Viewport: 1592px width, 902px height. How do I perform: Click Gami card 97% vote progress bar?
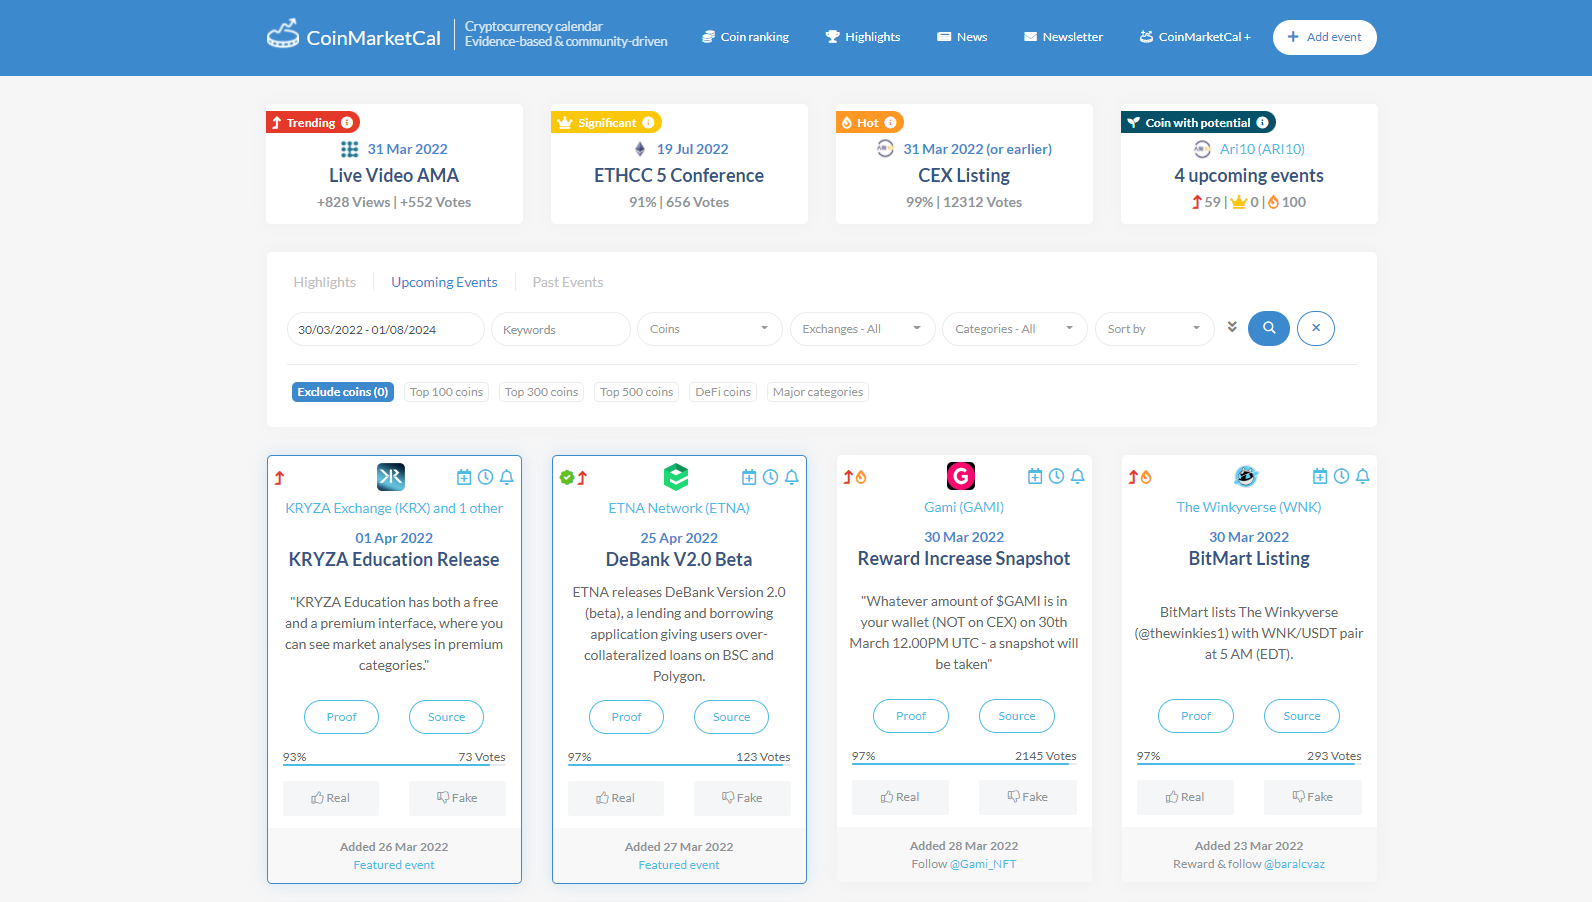964,764
